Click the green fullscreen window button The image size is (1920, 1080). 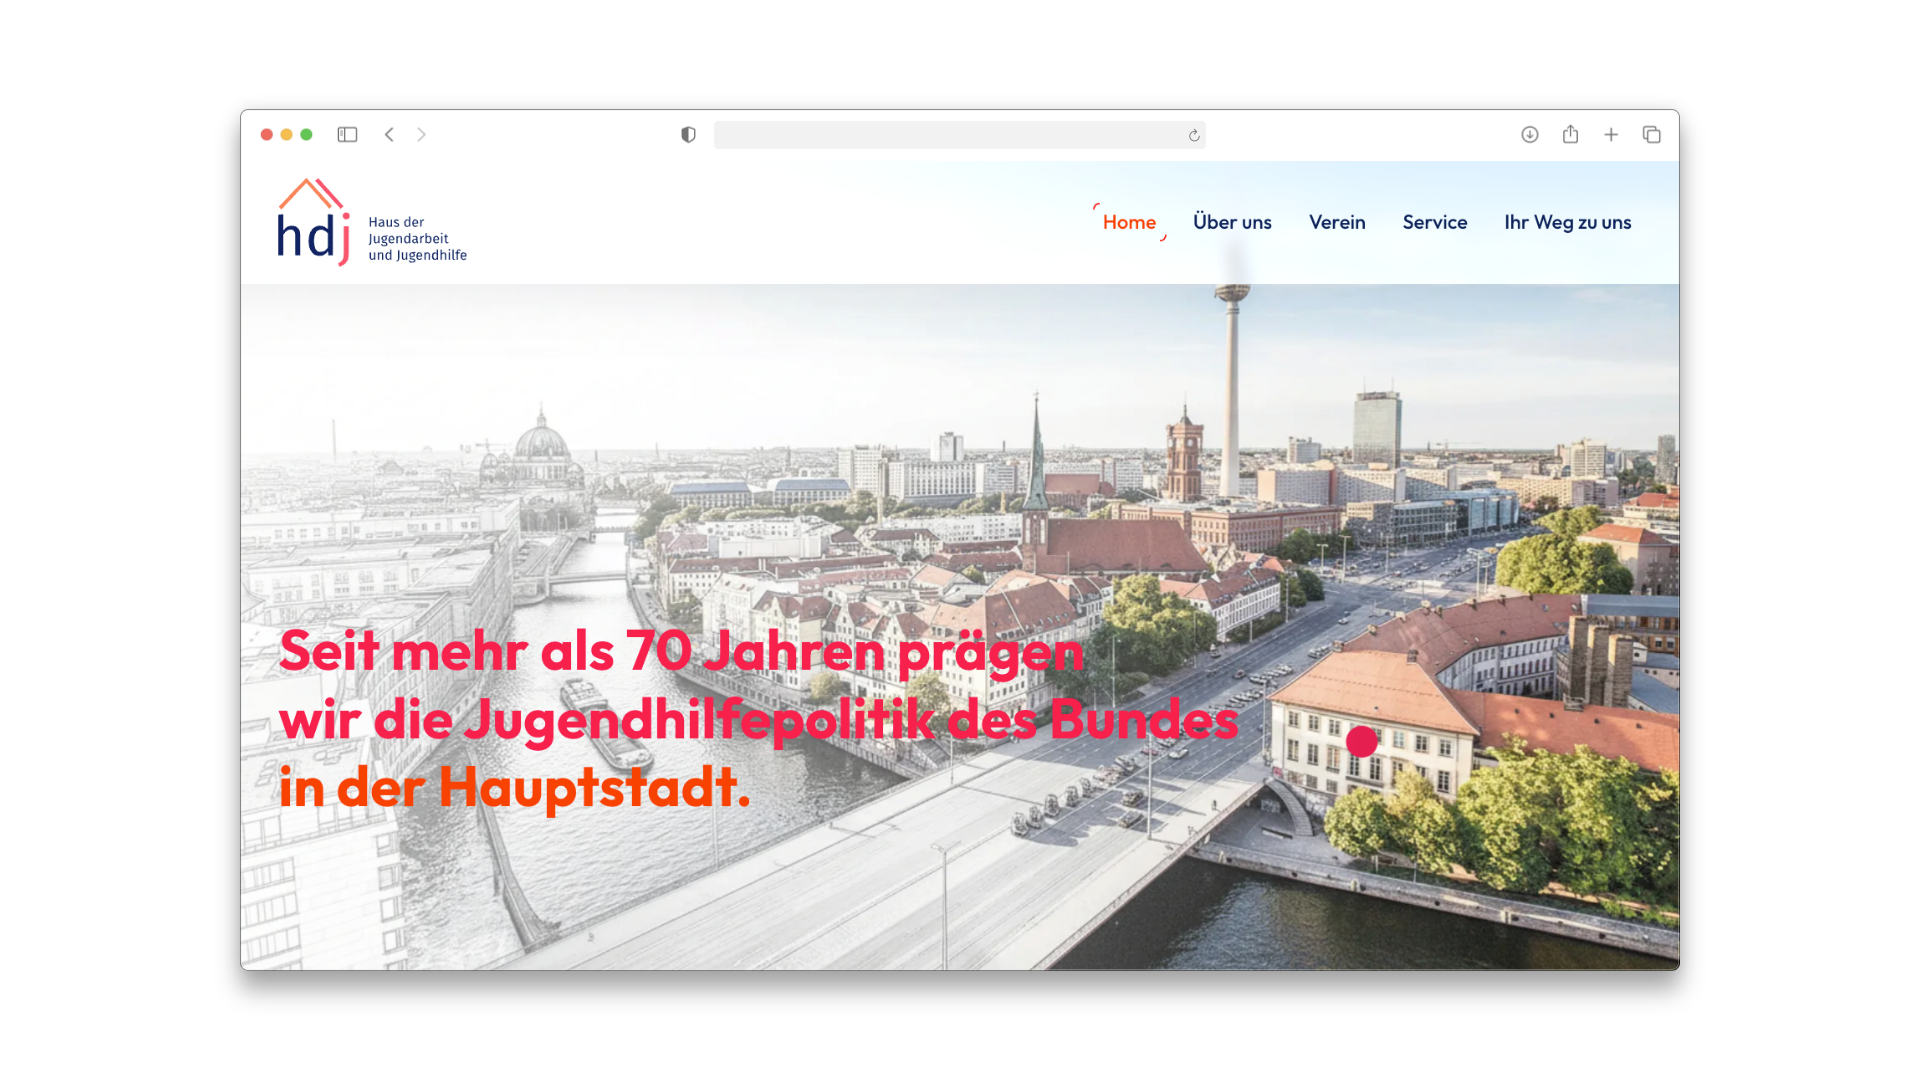click(x=307, y=135)
